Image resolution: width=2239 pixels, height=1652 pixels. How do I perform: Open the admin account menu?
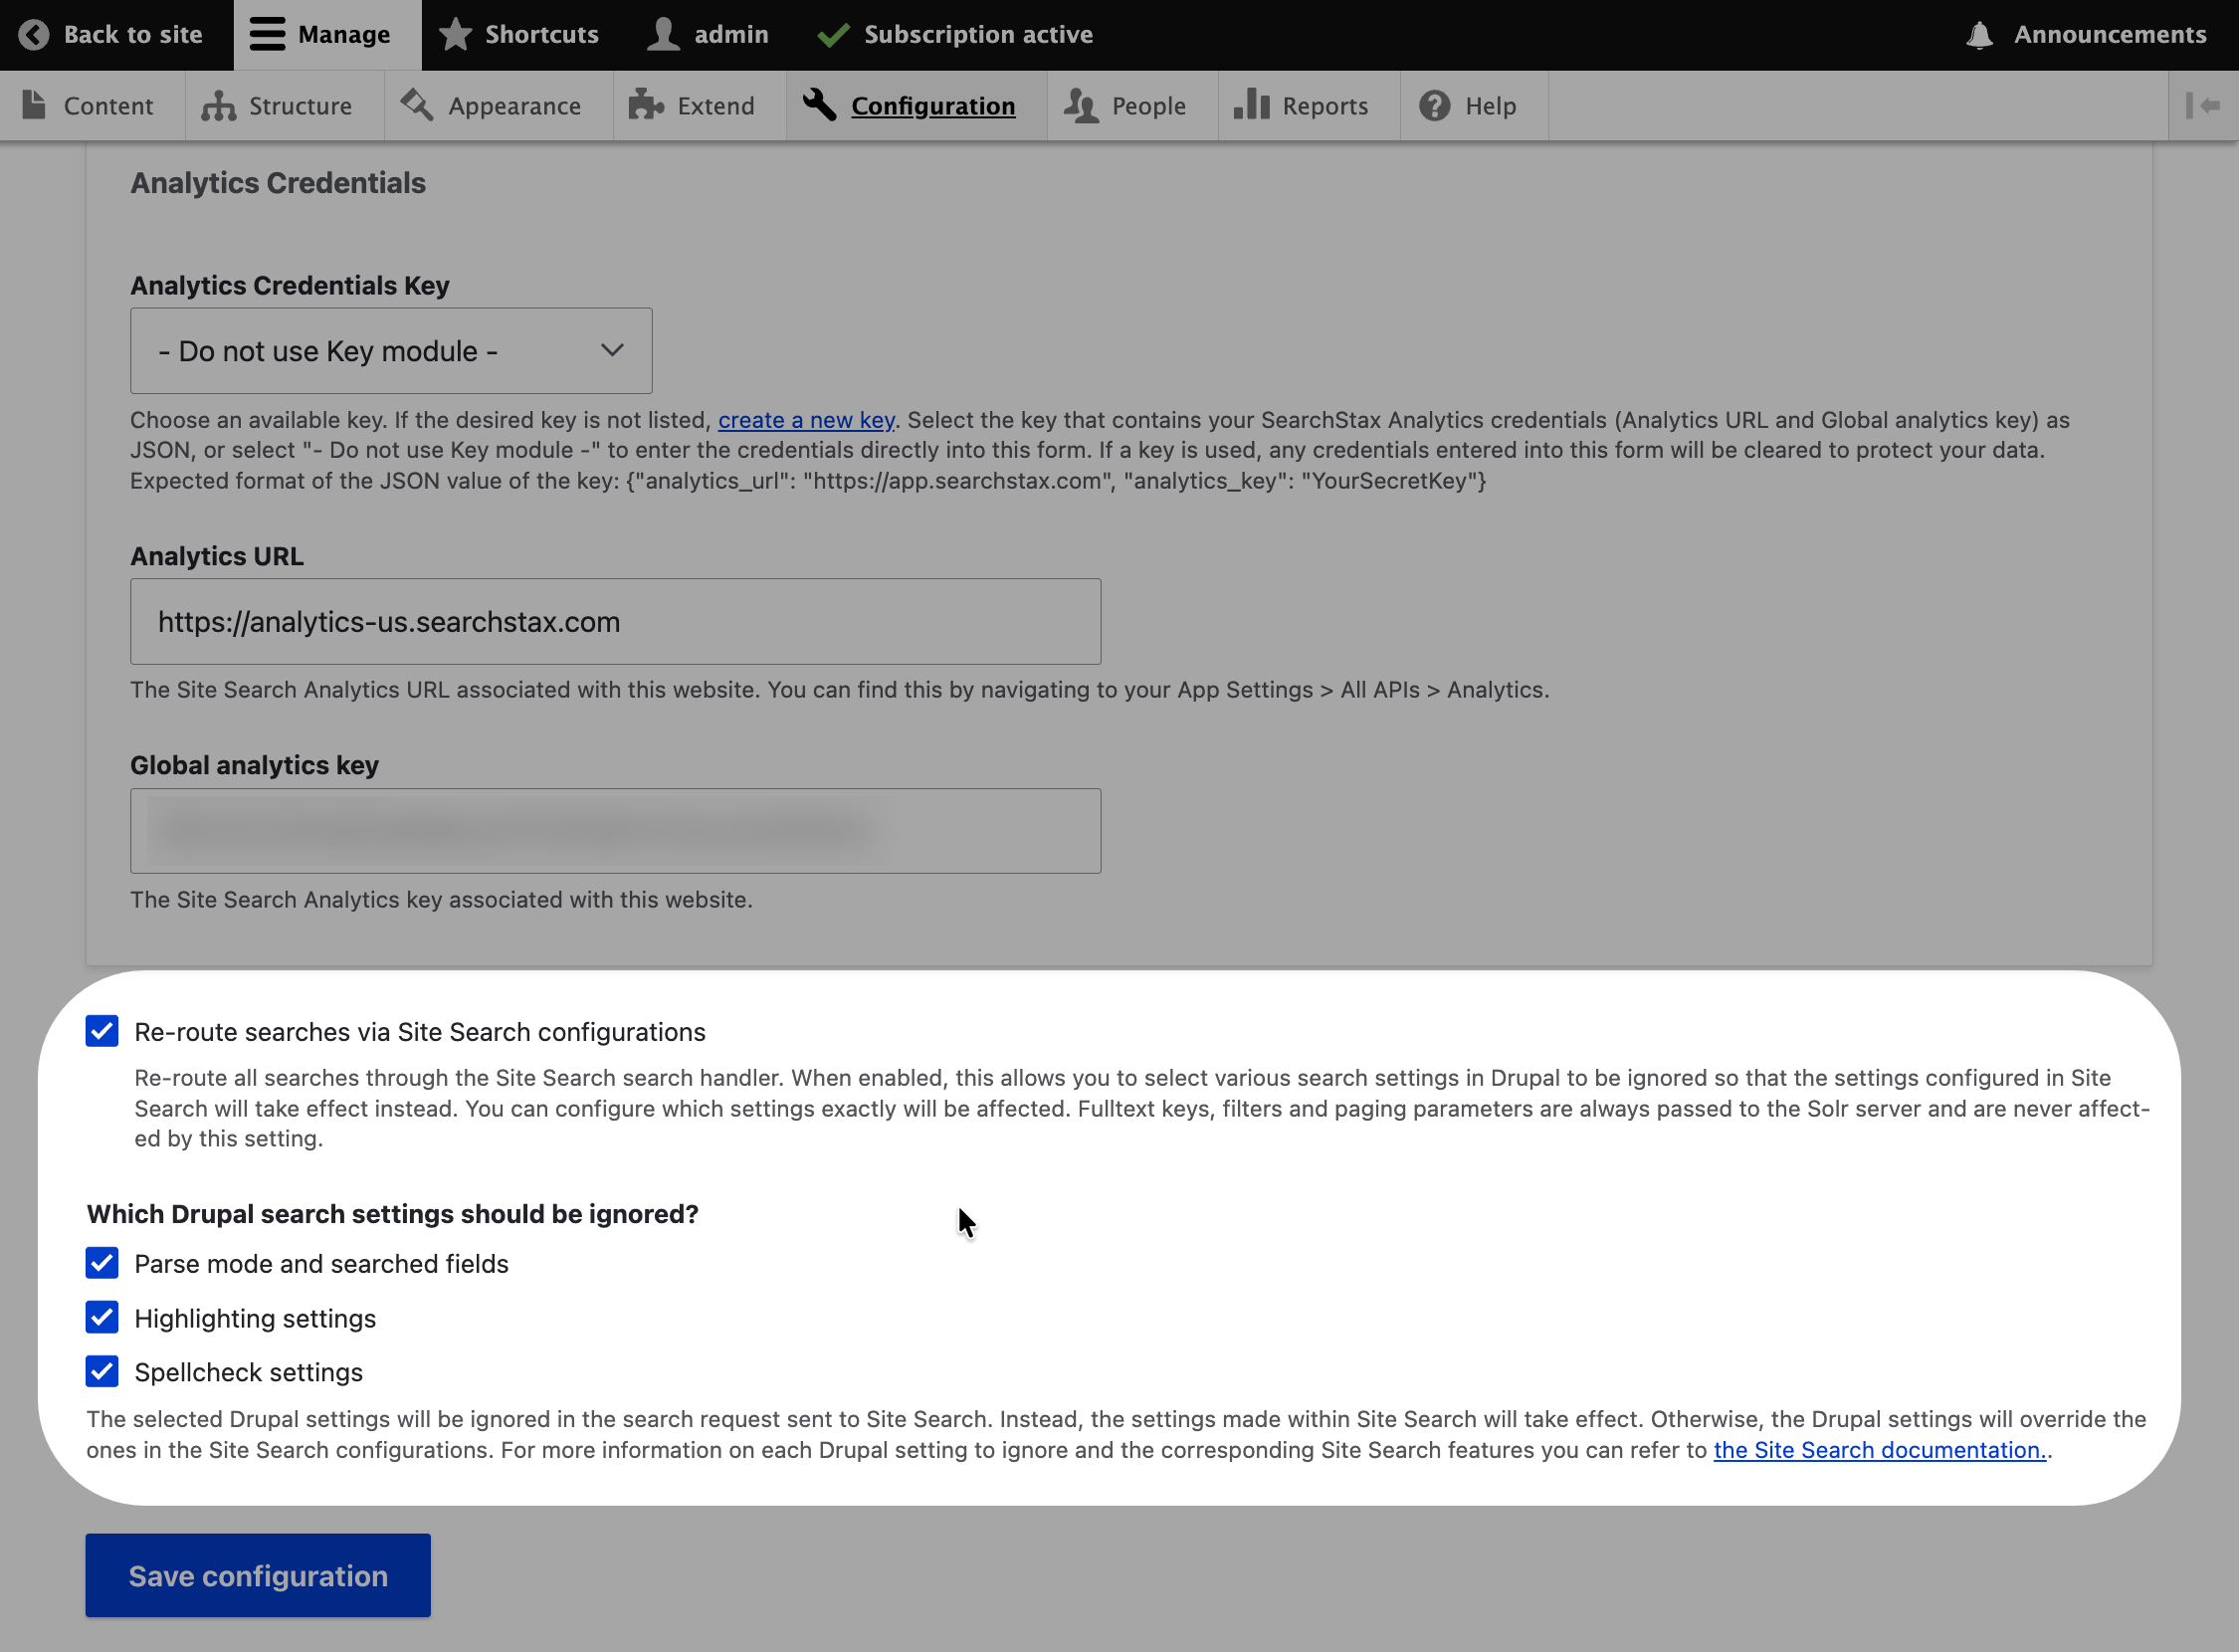709,35
